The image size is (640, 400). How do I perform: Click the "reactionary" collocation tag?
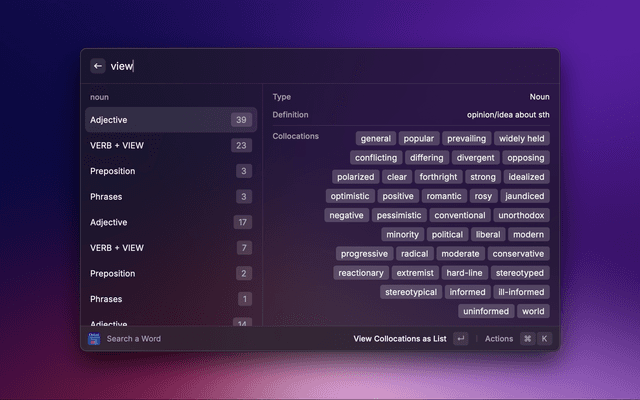pos(361,273)
